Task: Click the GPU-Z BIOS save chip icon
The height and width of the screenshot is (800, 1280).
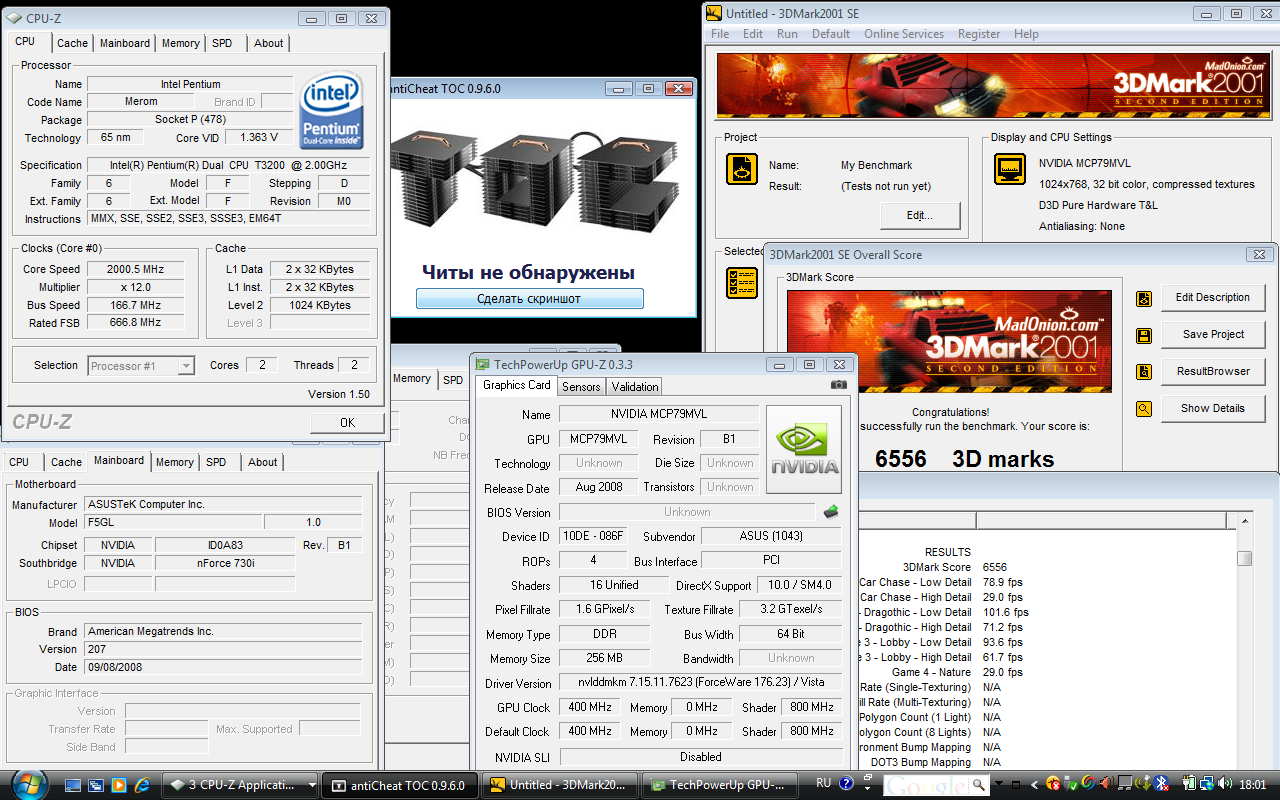Action: point(830,512)
